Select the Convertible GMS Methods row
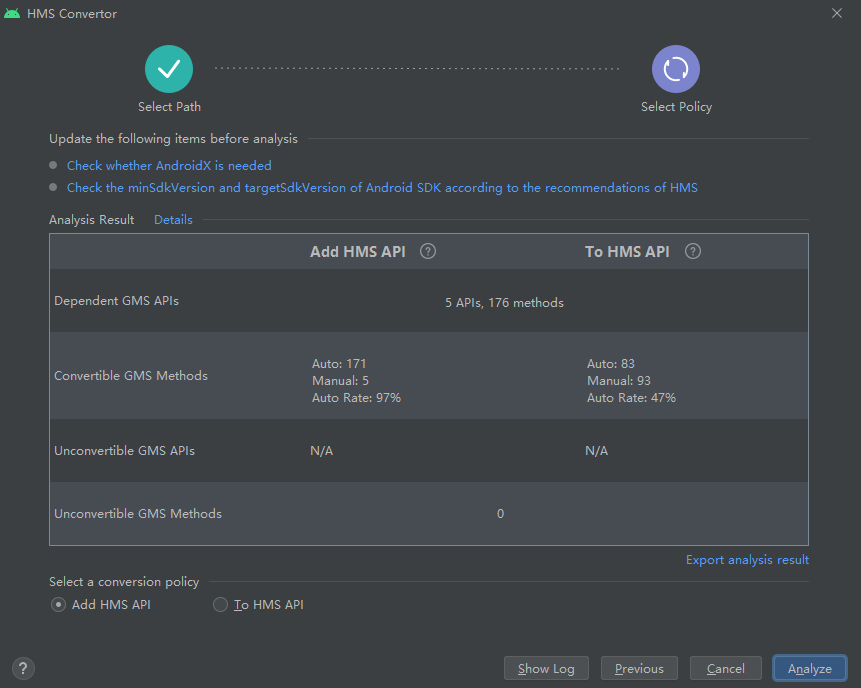The width and height of the screenshot is (861, 688). (x=428, y=376)
